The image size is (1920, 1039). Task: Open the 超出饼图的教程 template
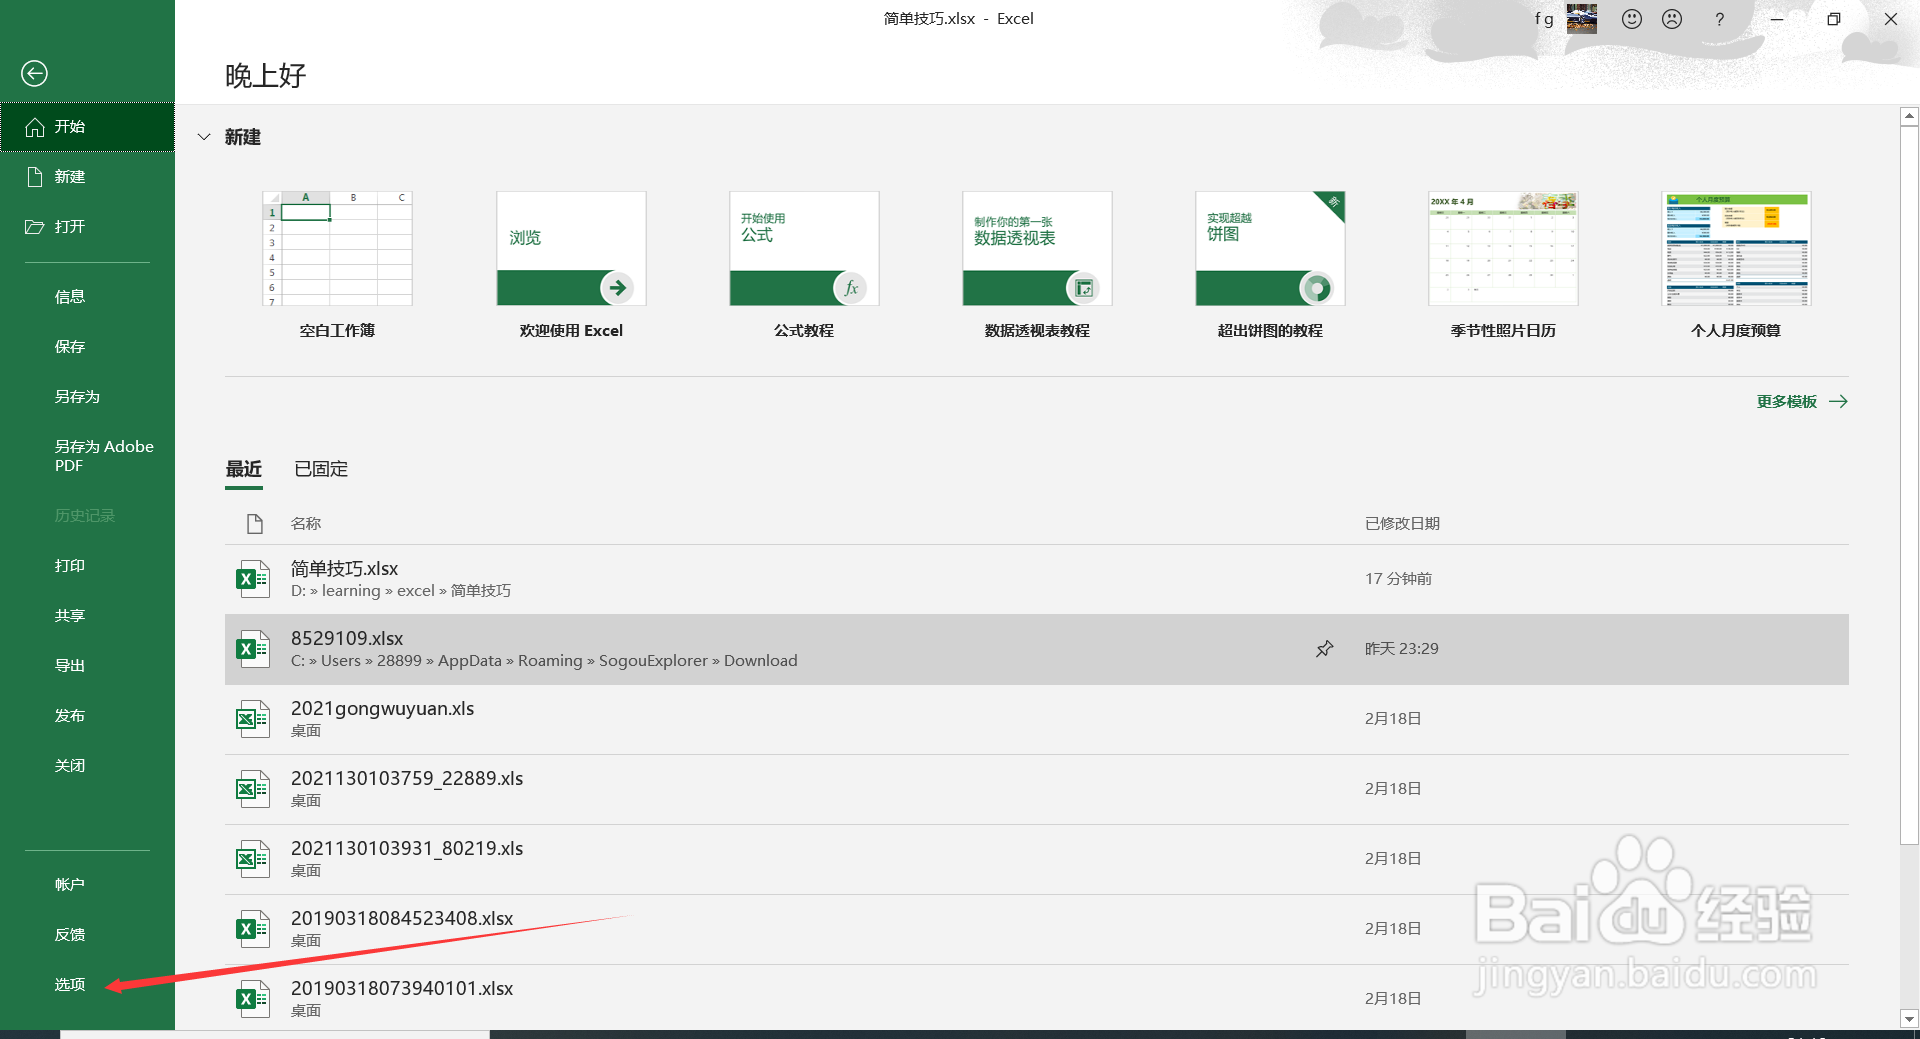[x=1270, y=266]
